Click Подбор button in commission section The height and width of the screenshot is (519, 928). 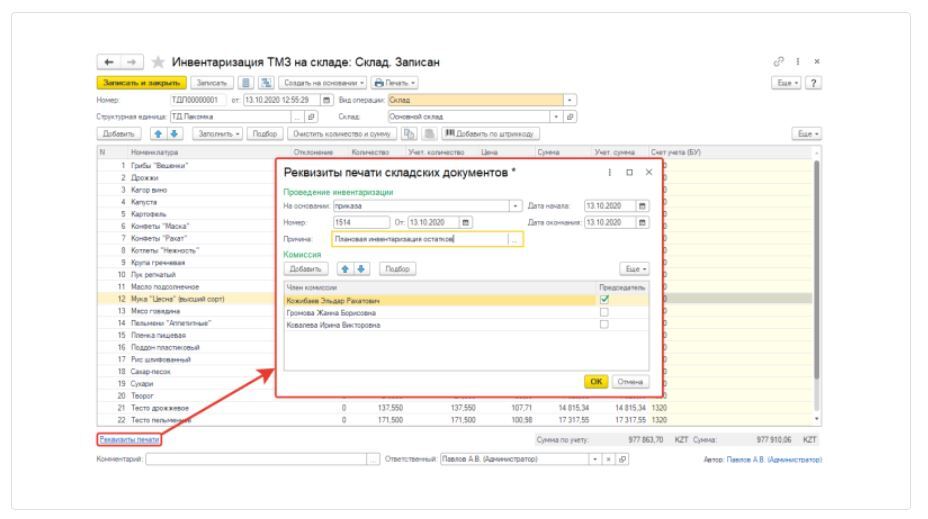(397, 269)
